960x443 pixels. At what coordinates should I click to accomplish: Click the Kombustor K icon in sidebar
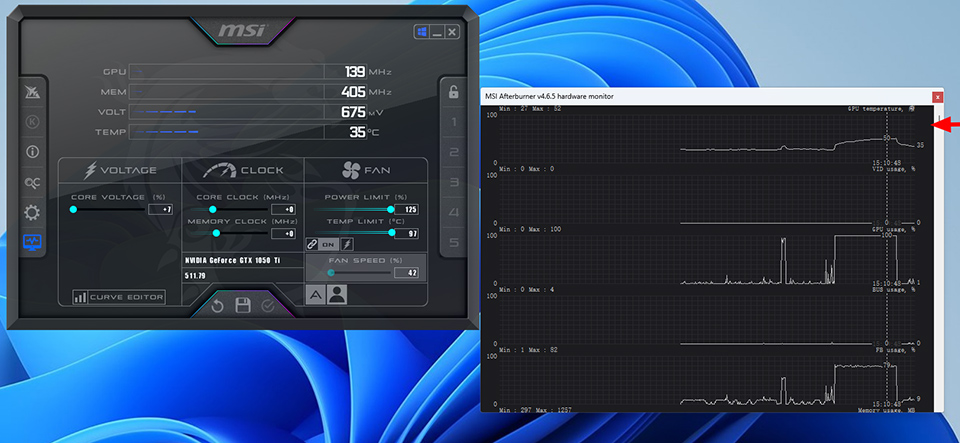click(x=33, y=122)
